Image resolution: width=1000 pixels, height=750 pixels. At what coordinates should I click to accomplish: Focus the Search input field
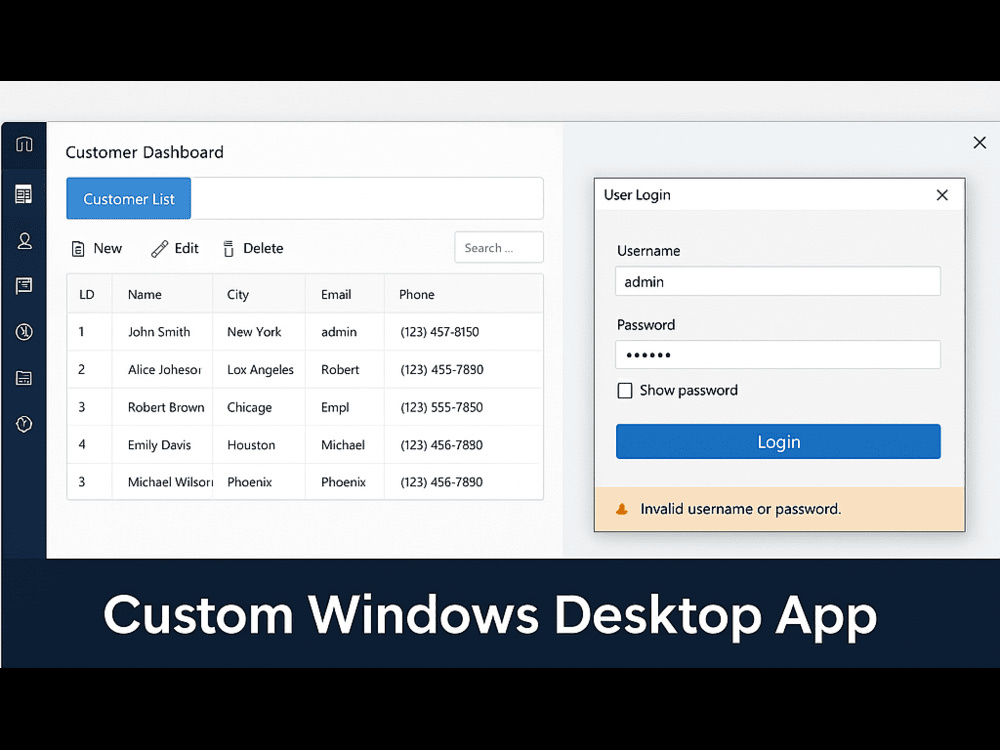point(499,247)
